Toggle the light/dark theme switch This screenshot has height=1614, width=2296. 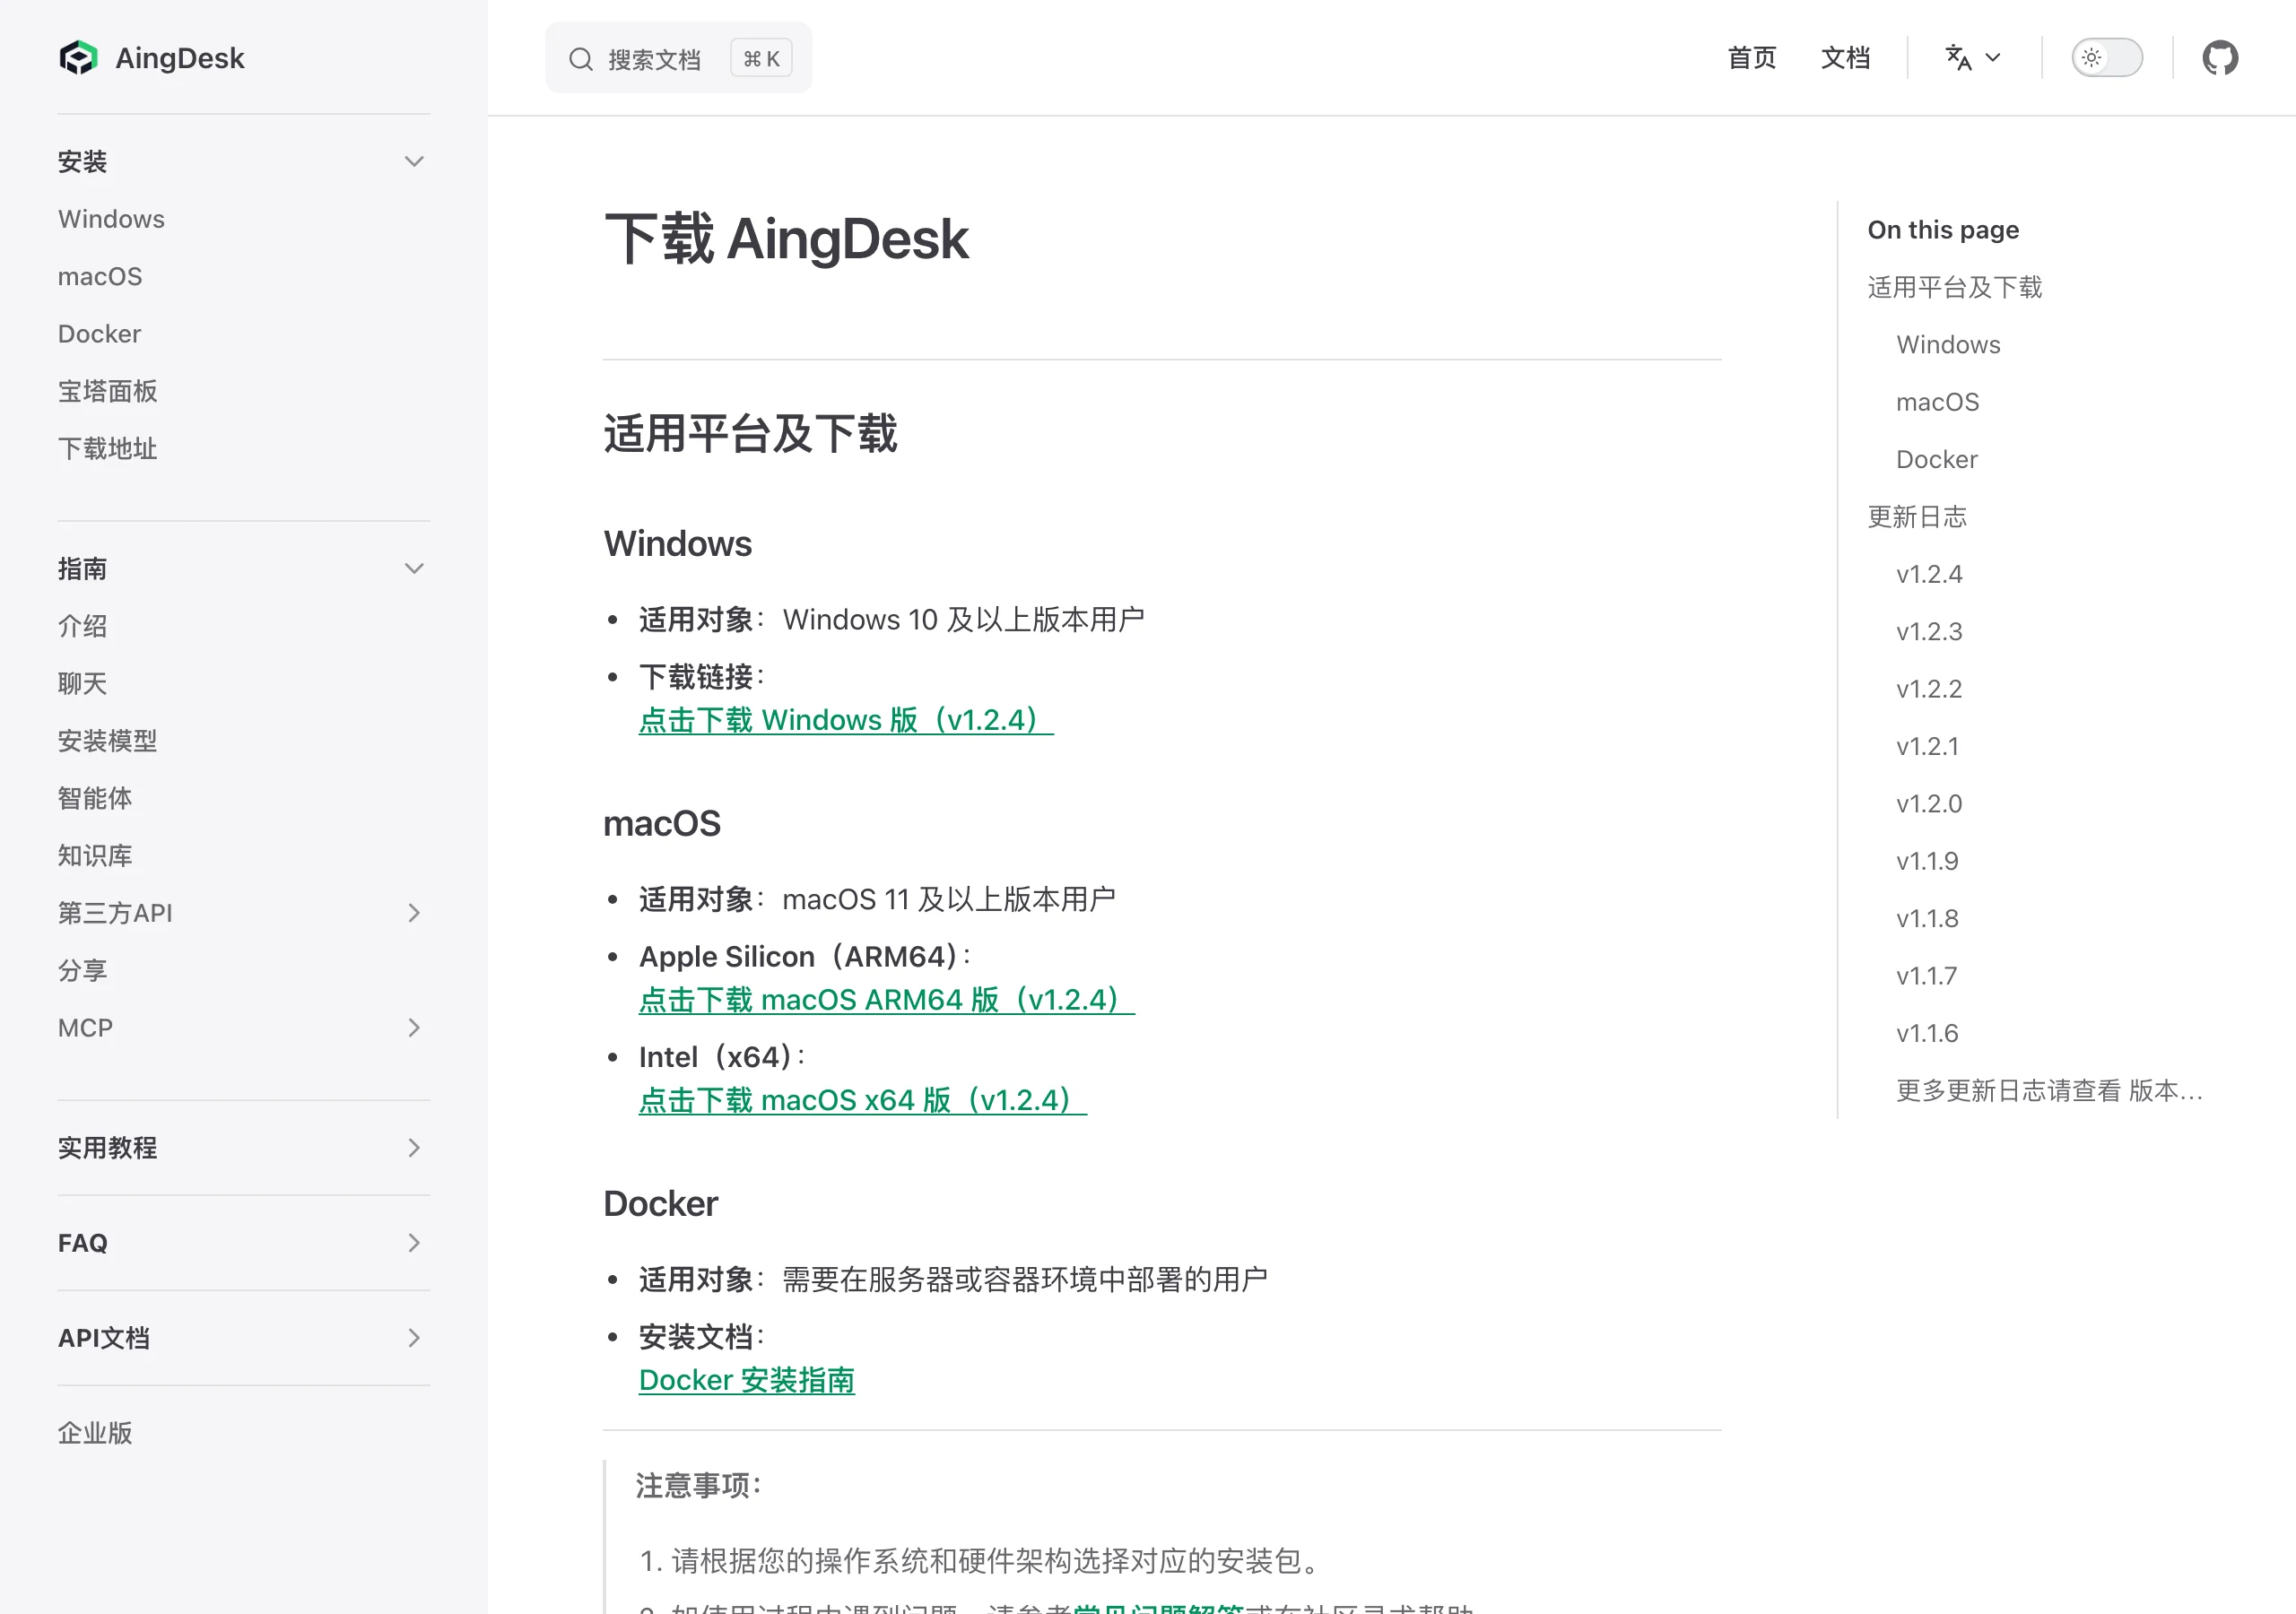[2106, 58]
